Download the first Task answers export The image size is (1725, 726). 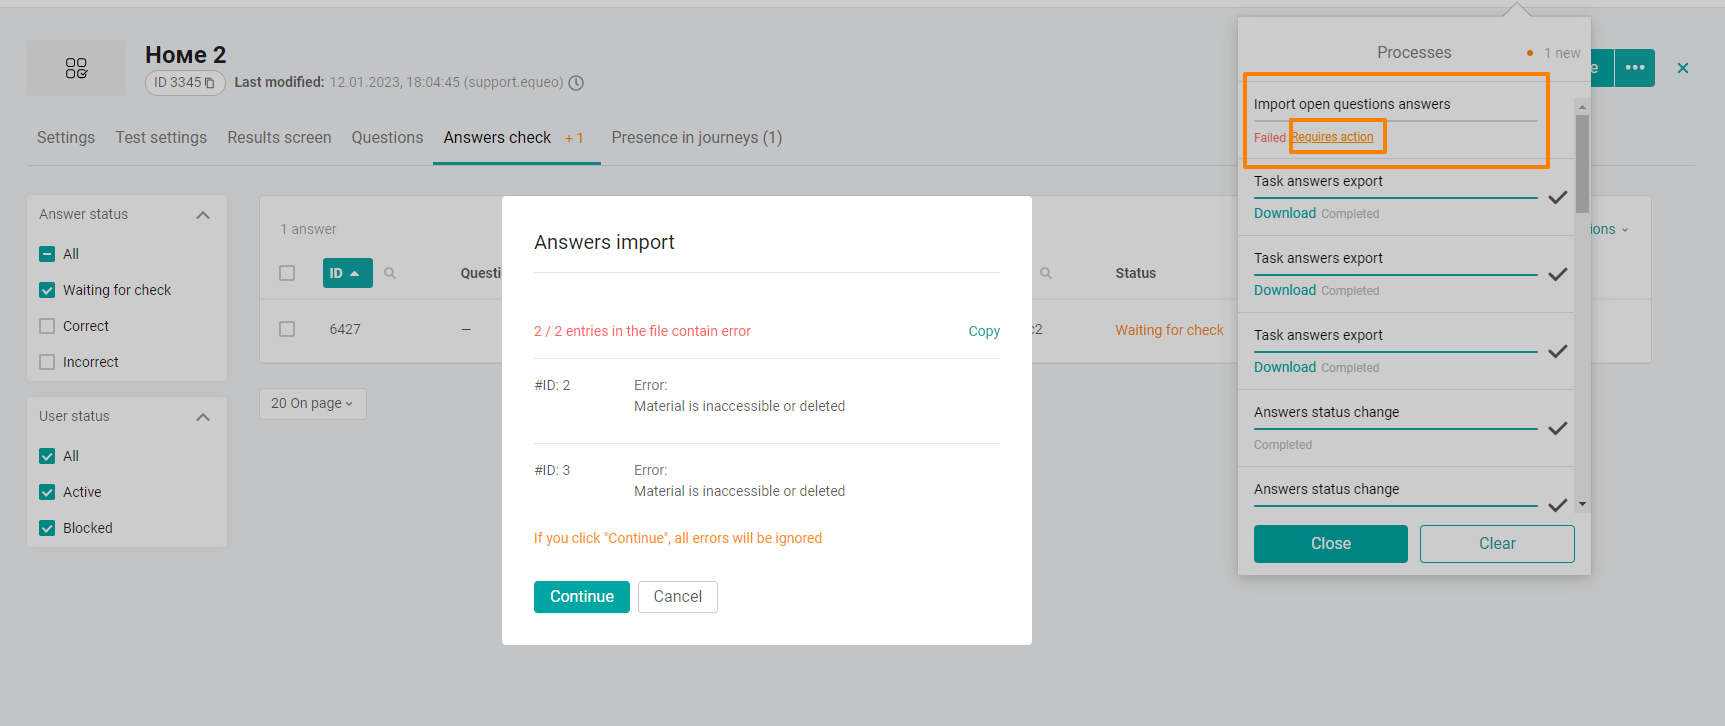click(x=1285, y=213)
